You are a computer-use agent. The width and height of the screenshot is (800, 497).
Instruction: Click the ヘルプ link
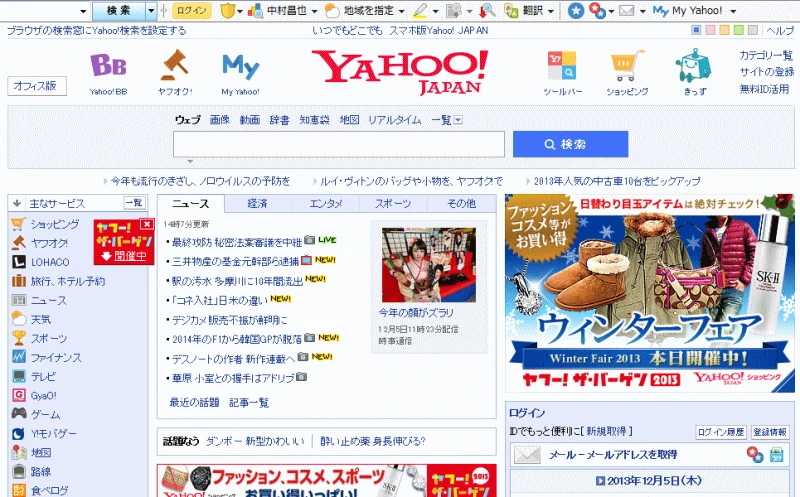click(x=780, y=31)
